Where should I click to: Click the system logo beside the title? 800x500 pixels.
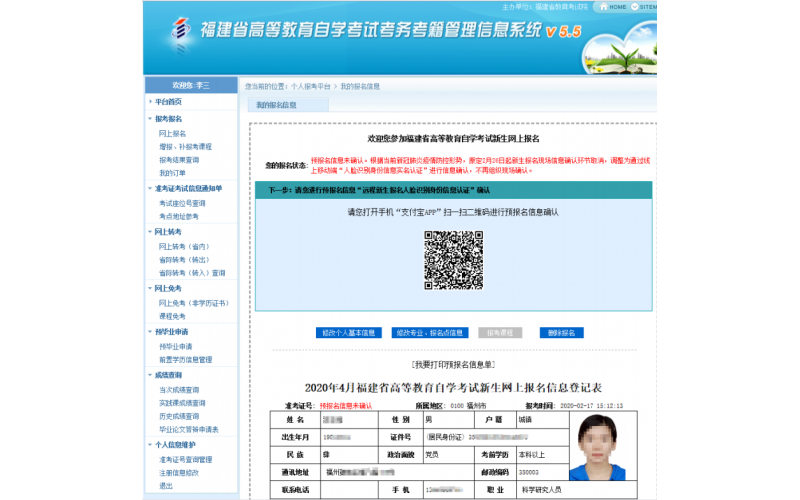point(180,29)
